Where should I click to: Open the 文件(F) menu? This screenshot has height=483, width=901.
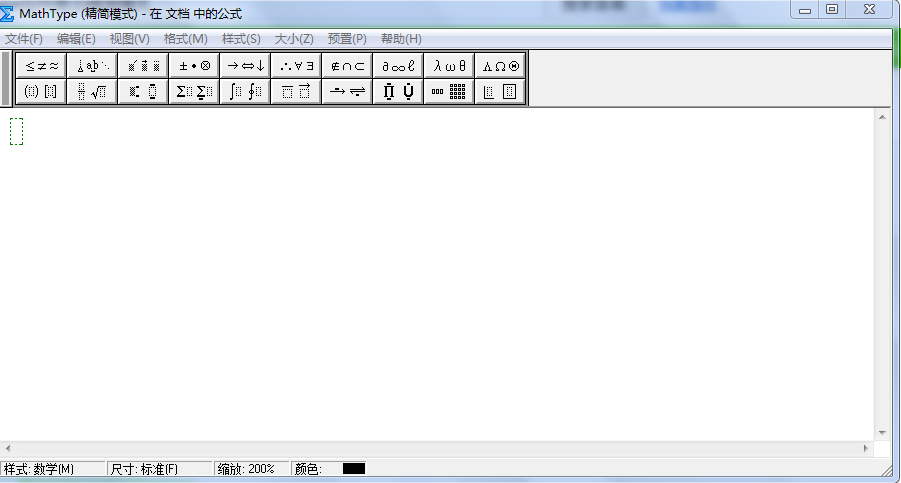click(x=24, y=39)
